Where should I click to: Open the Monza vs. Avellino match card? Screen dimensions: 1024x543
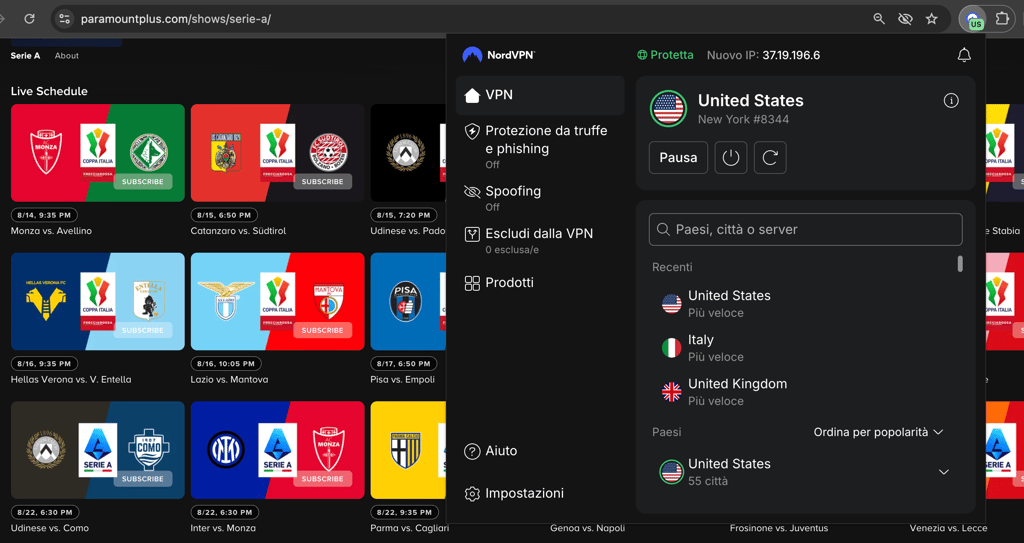(x=98, y=153)
